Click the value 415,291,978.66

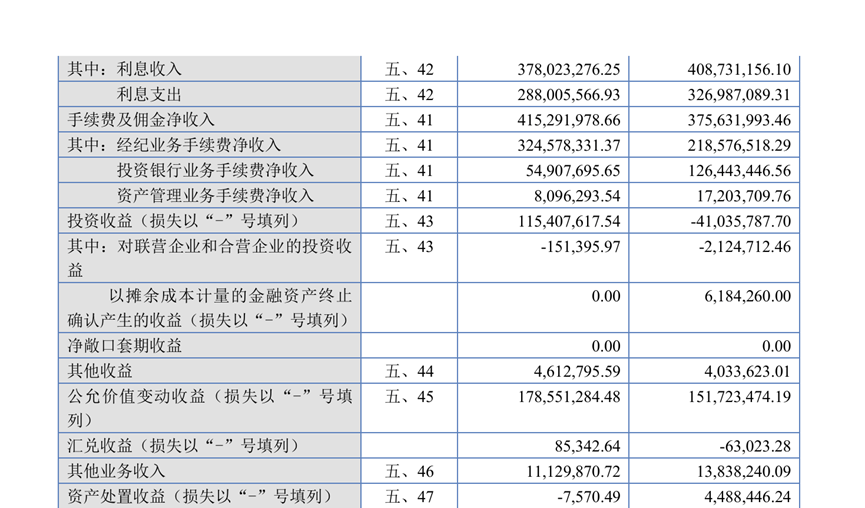[568, 120]
